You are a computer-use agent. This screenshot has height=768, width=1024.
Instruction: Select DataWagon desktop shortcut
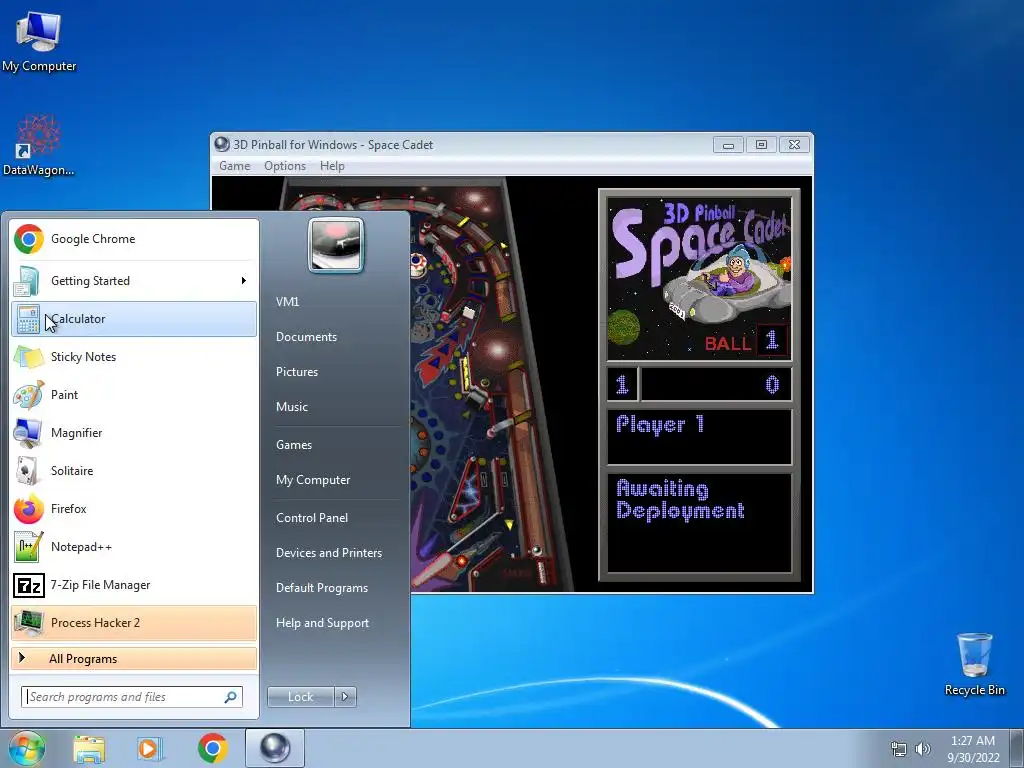pos(39,145)
